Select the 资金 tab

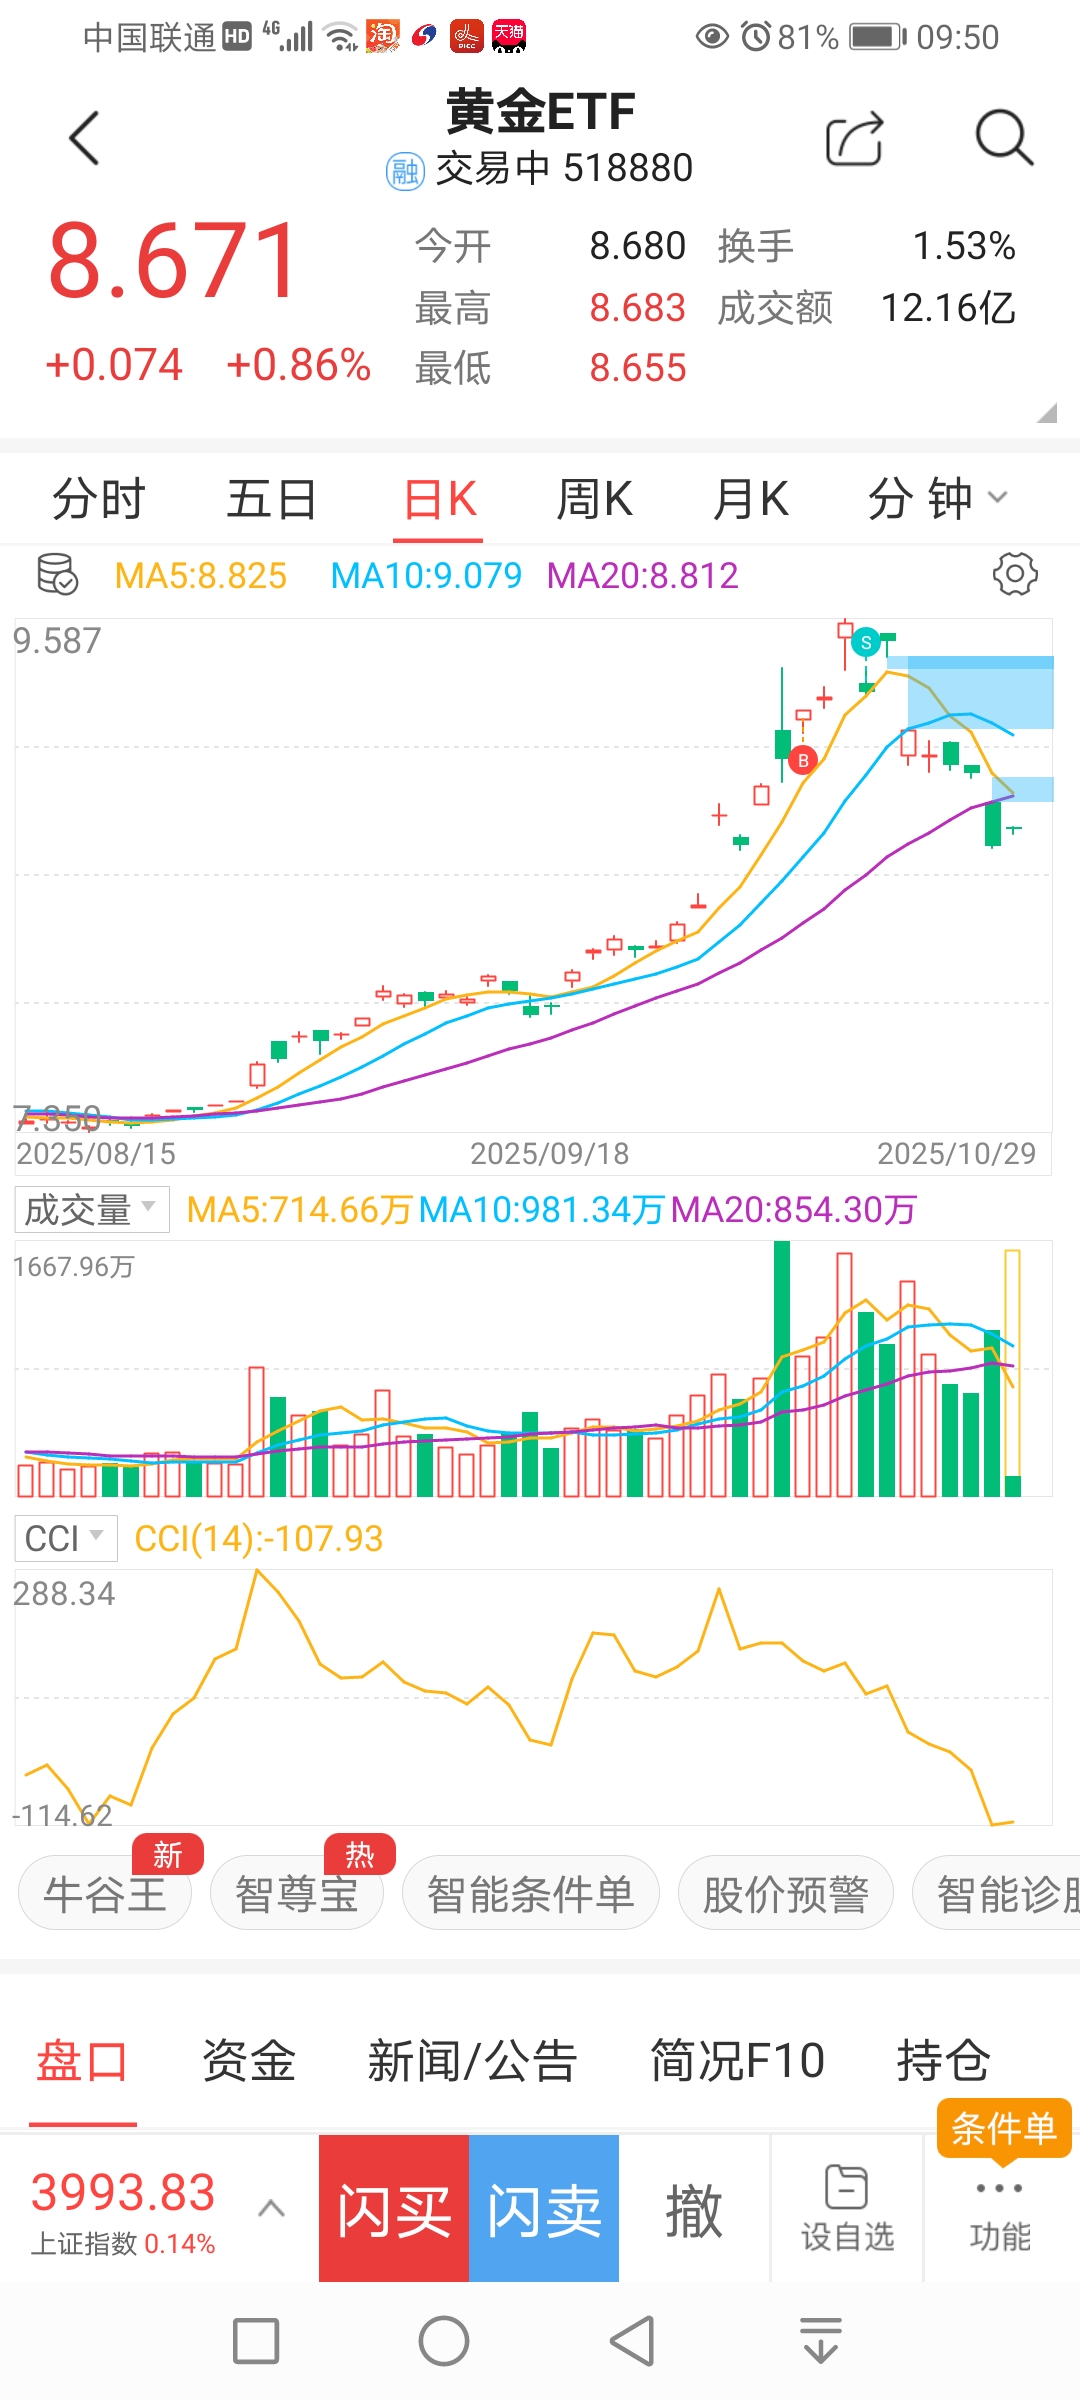pyautogui.click(x=249, y=2062)
